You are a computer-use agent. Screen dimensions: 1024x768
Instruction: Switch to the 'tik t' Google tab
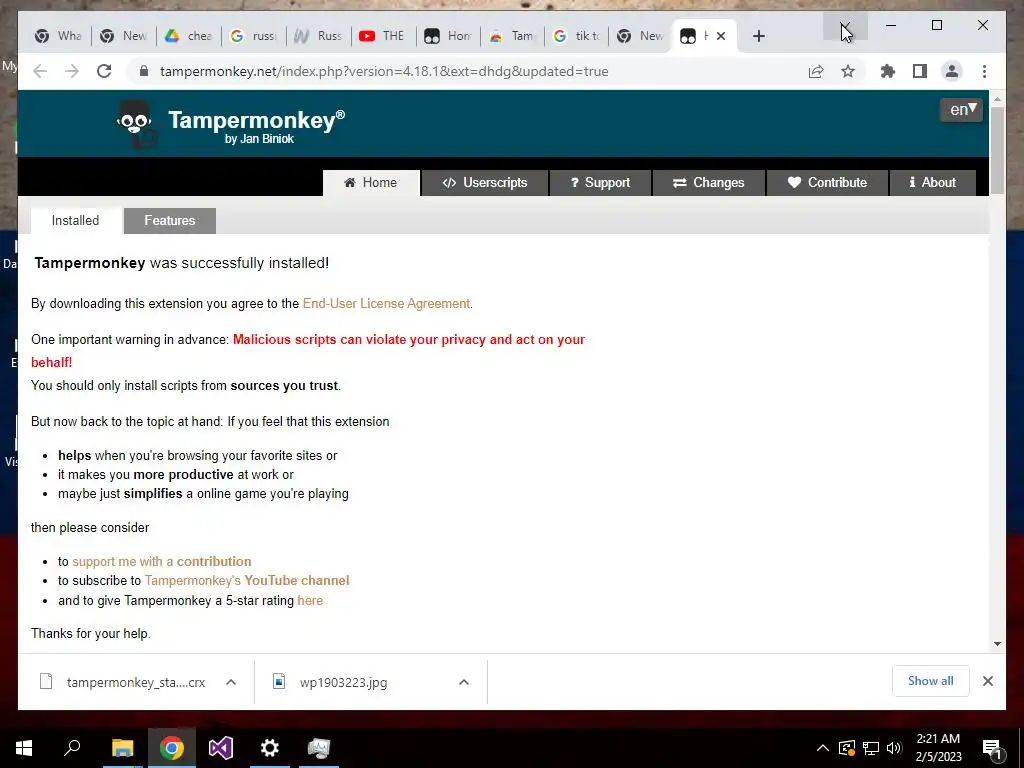(577, 36)
